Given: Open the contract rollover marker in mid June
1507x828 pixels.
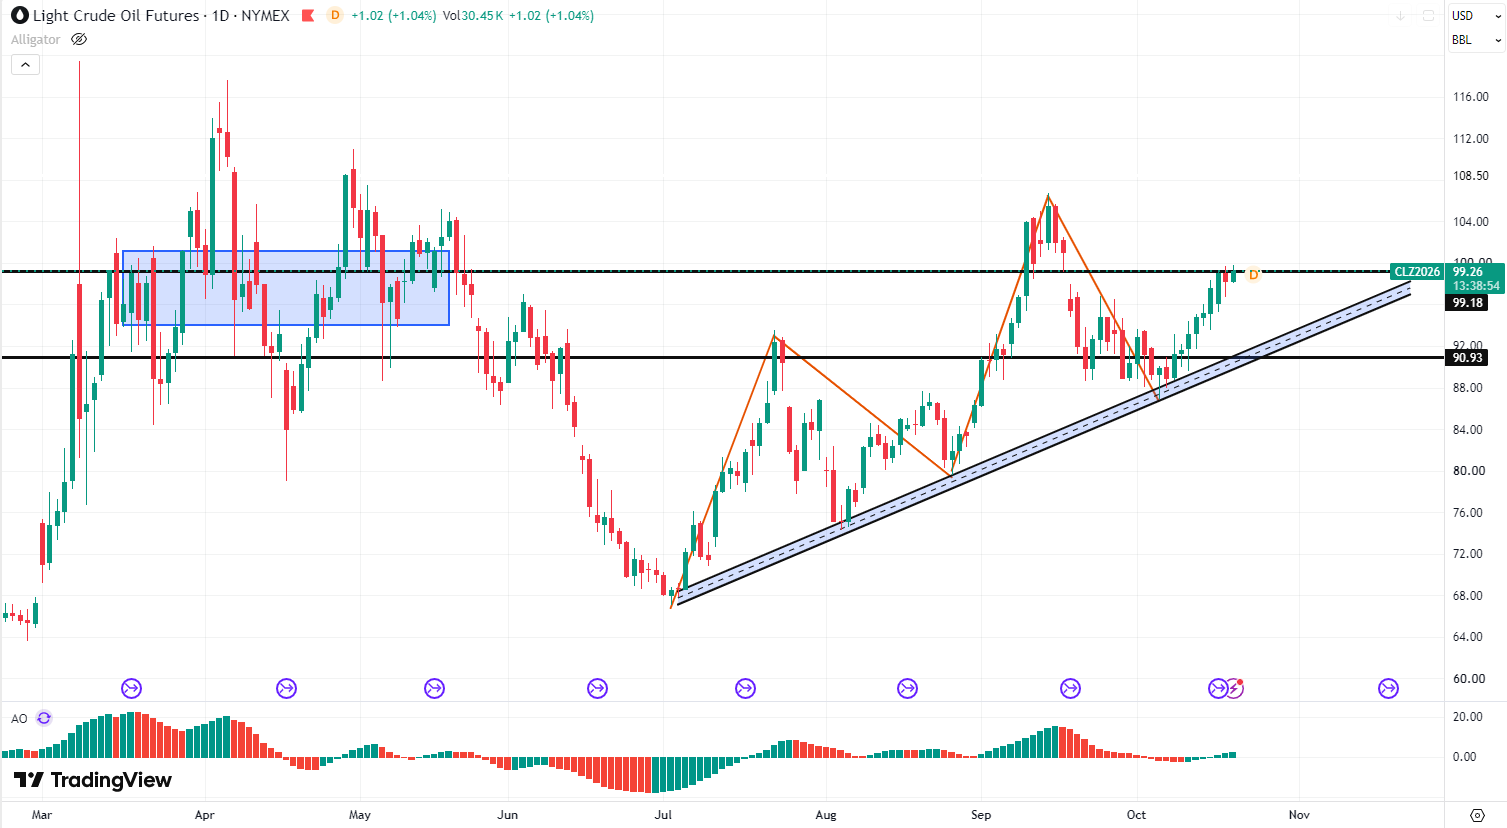Looking at the screenshot, I should coord(597,688).
